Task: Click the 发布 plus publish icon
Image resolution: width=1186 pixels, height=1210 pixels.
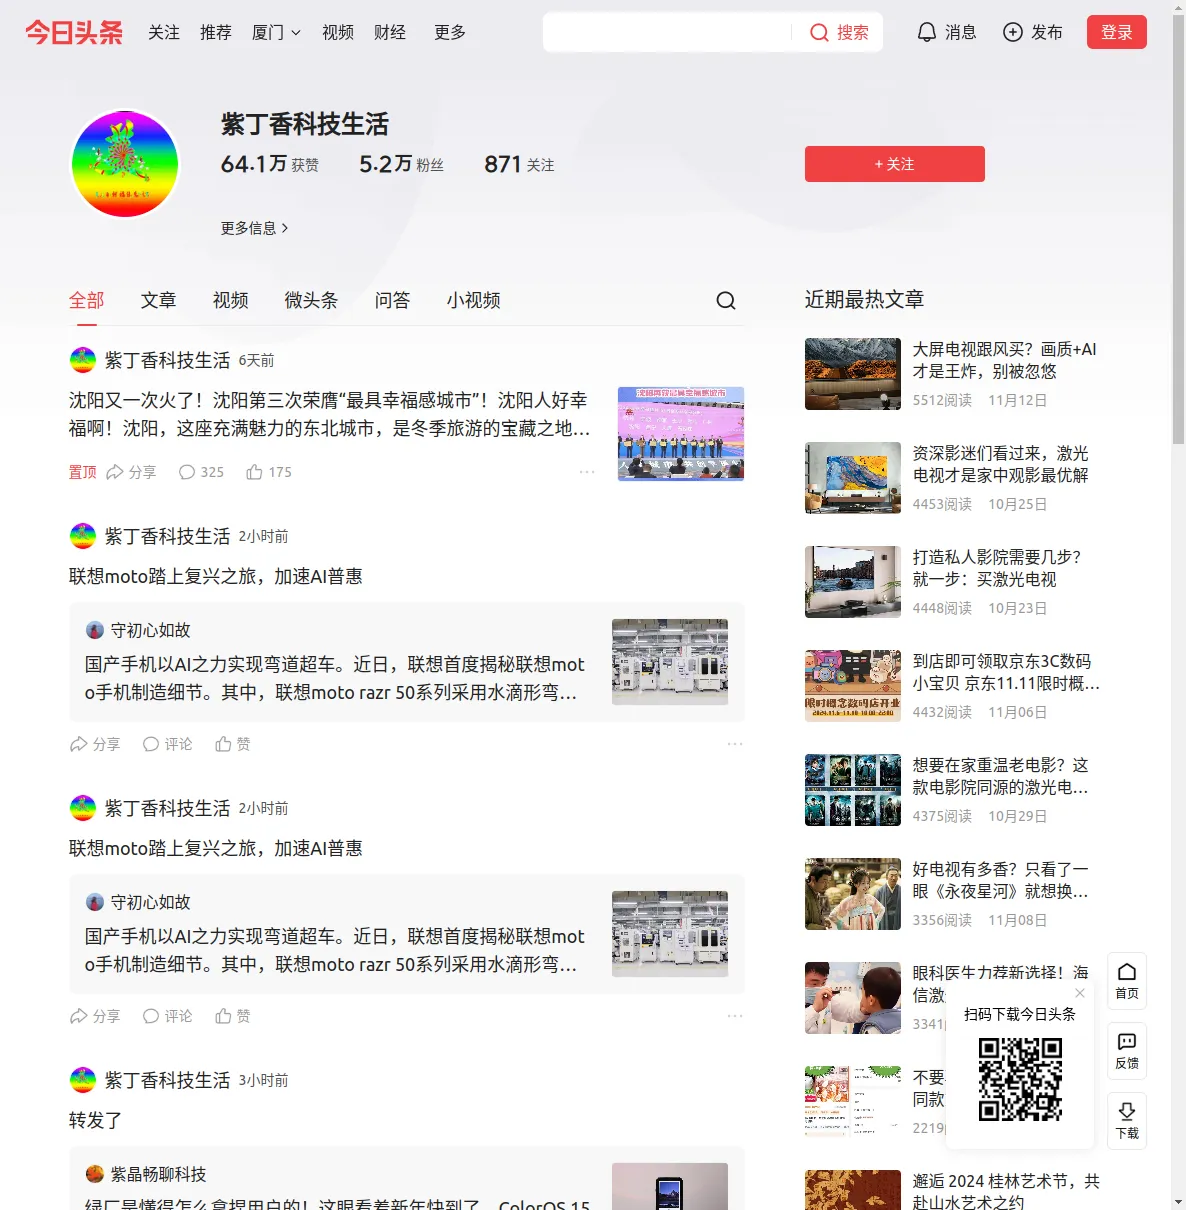Action: (x=1032, y=32)
